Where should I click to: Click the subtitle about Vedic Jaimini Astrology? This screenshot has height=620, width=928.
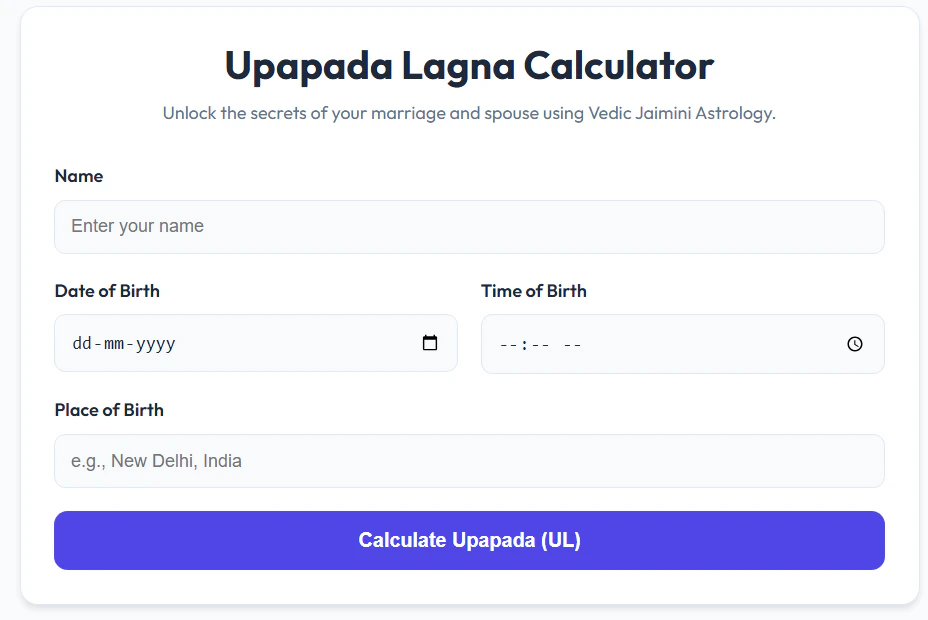(x=469, y=113)
